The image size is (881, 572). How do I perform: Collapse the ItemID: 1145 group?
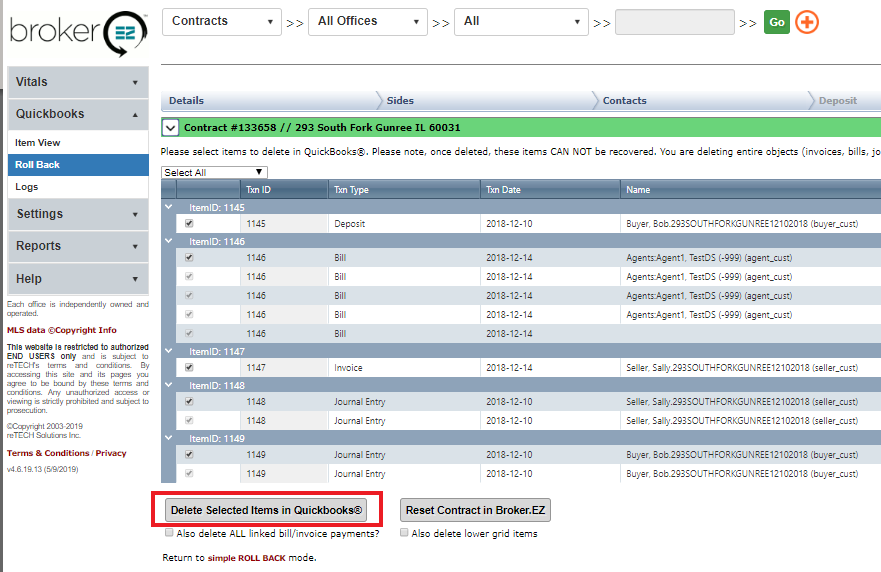[168, 207]
